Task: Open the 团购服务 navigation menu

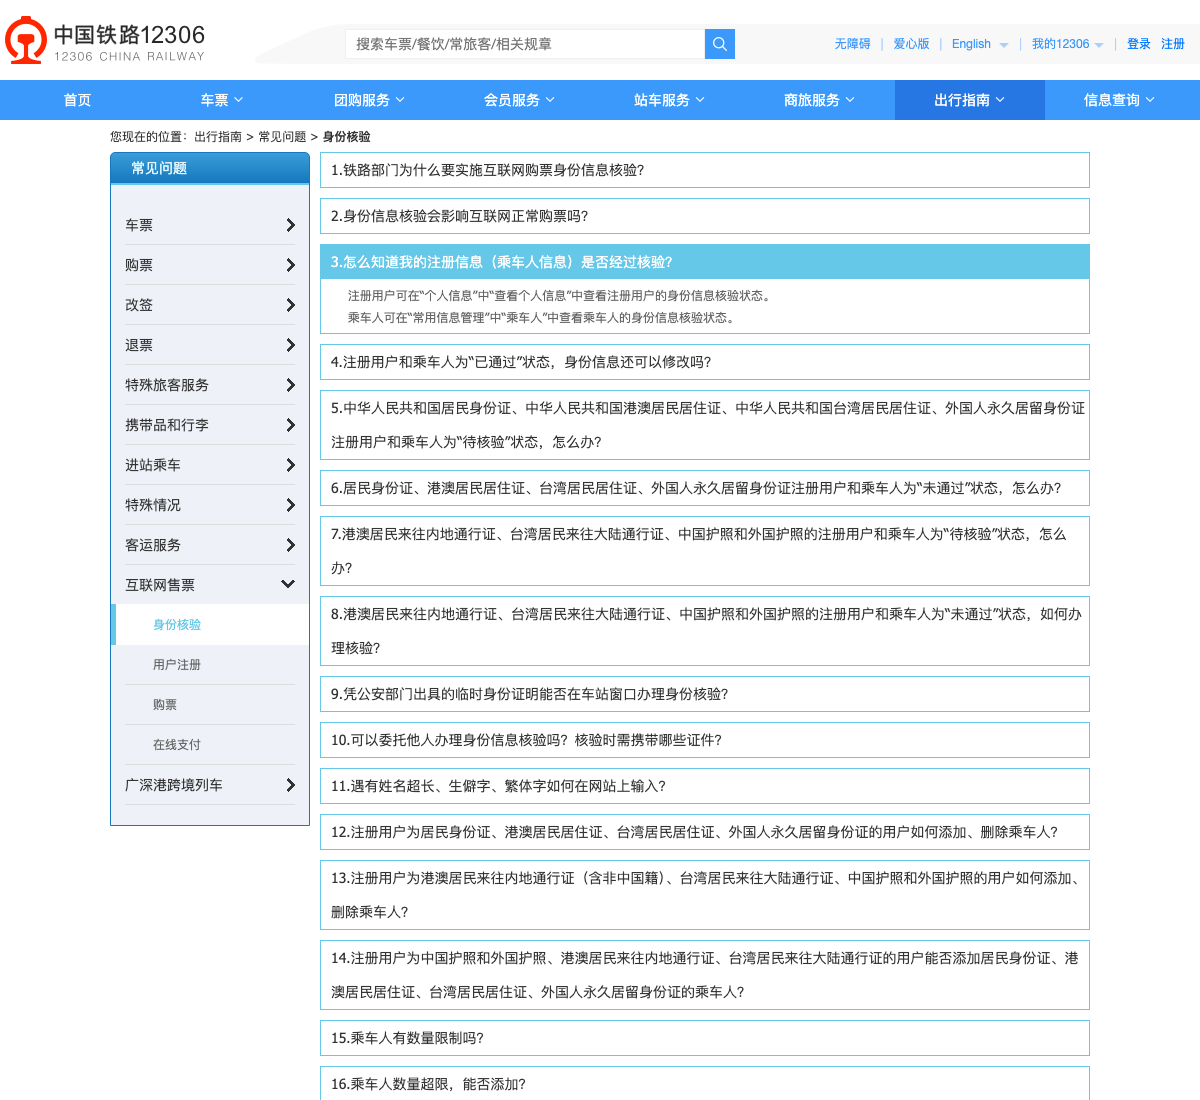Action: click(x=370, y=100)
